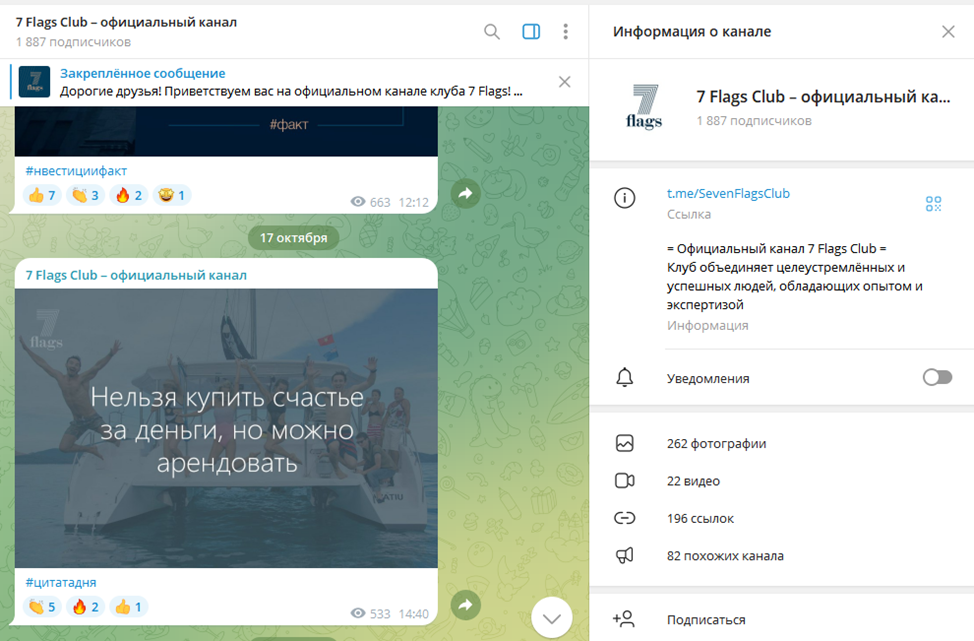The width and height of the screenshot is (974, 641).
Task: Click the channel description text
Action: (794, 276)
